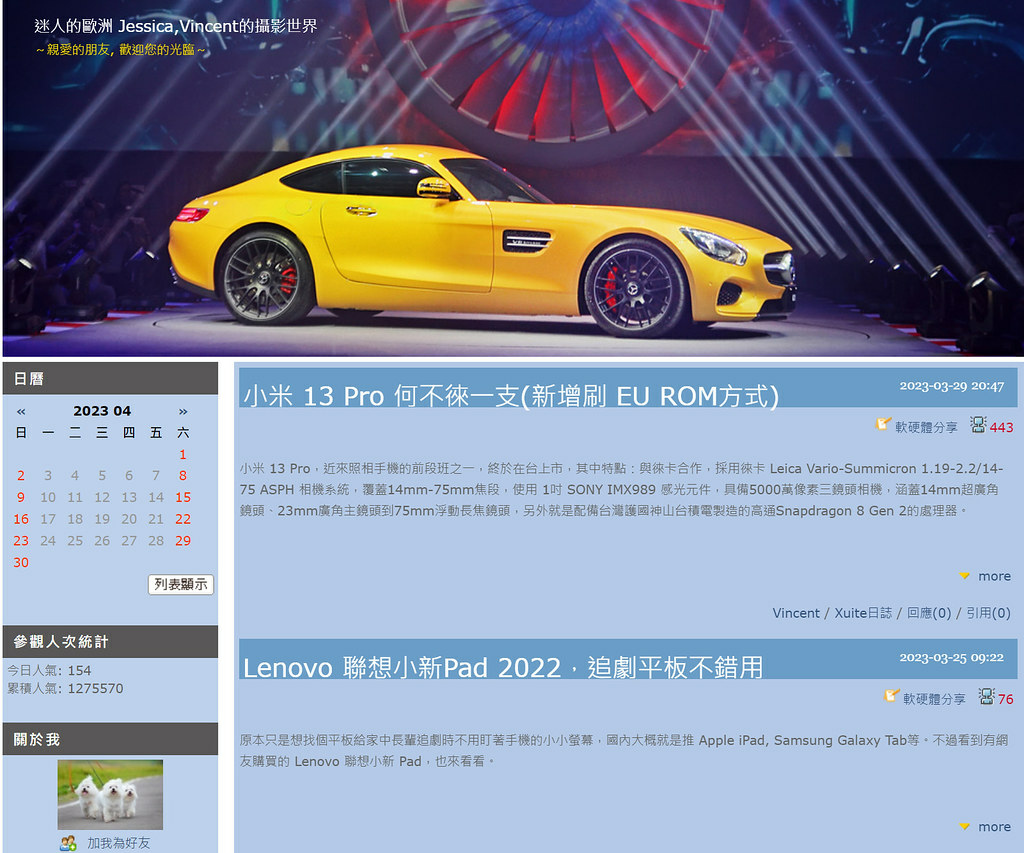Click view counter icon beside 76
1024x853 pixels.
[x=986, y=696]
